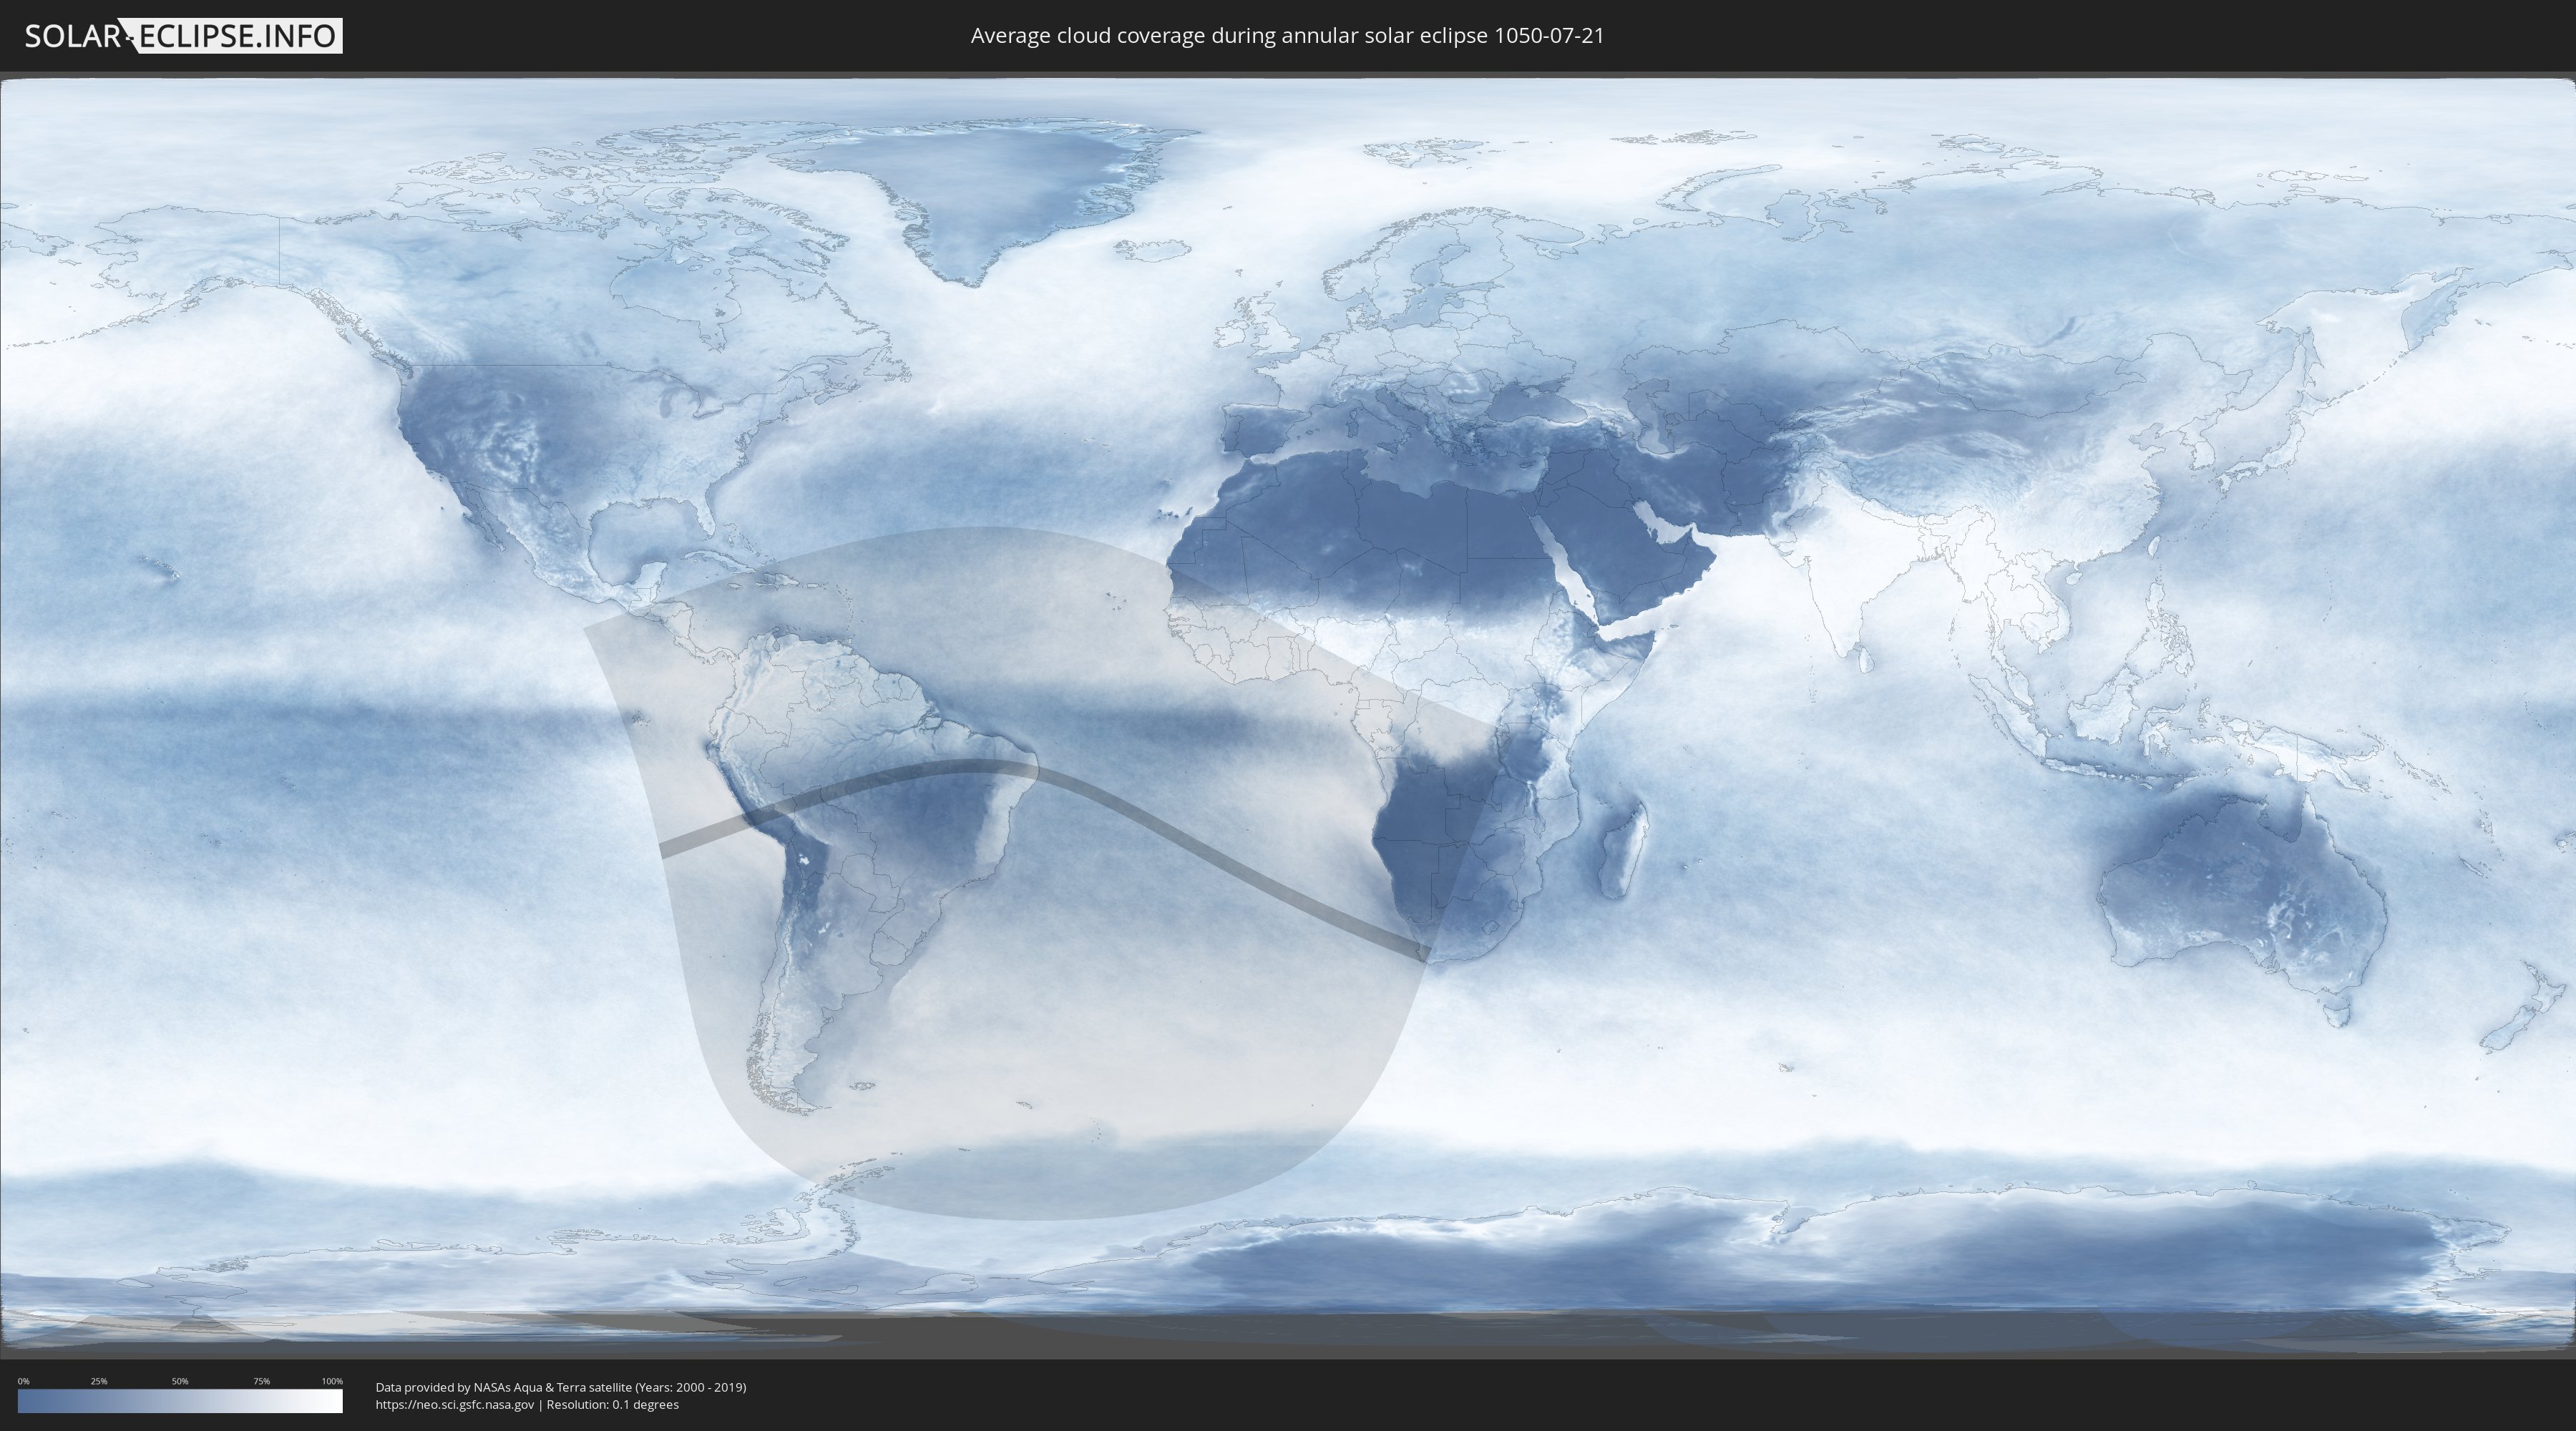Click the 50% legend label
This screenshot has width=2576, height=1431.
pyautogui.click(x=180, y=1381)
